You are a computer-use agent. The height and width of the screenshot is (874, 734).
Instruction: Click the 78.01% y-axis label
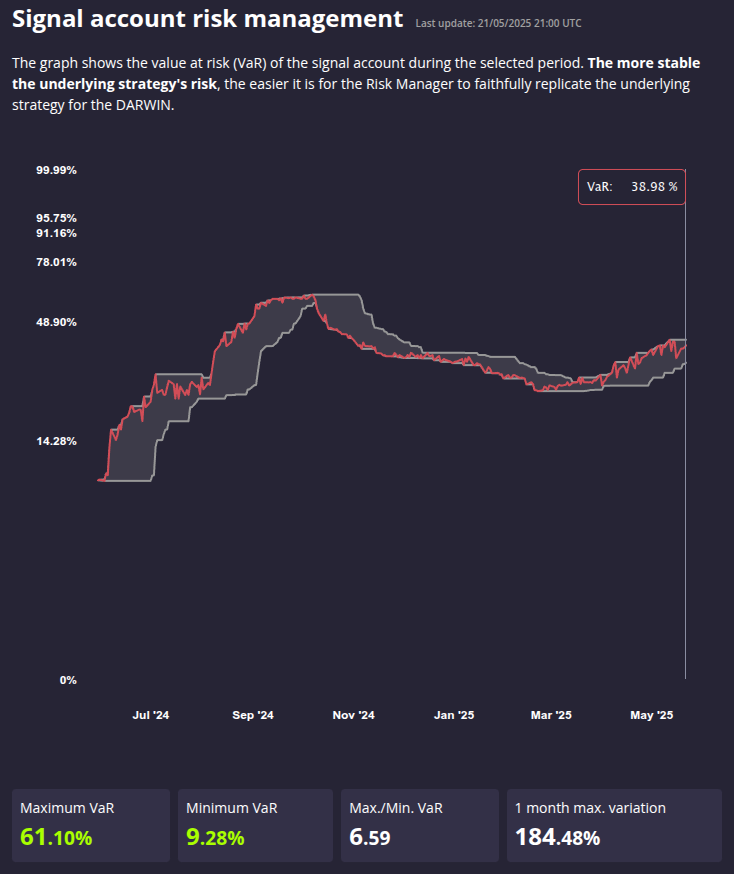(x=56, y=262)
